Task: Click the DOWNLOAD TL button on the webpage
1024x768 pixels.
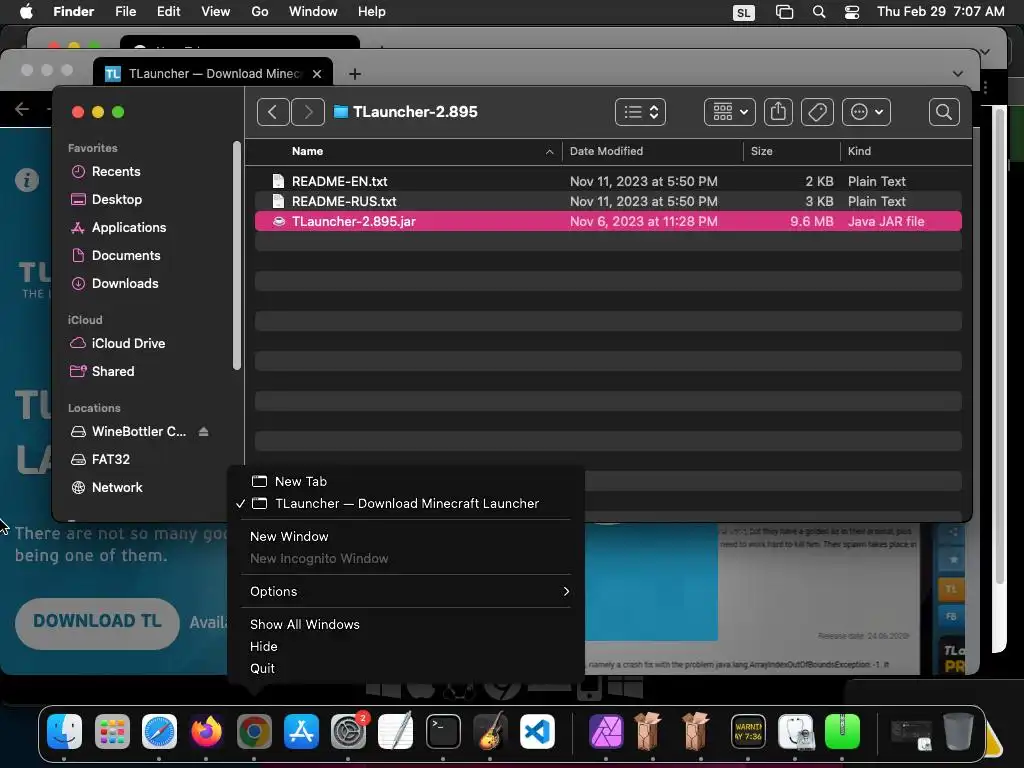Action: (97, 622)
